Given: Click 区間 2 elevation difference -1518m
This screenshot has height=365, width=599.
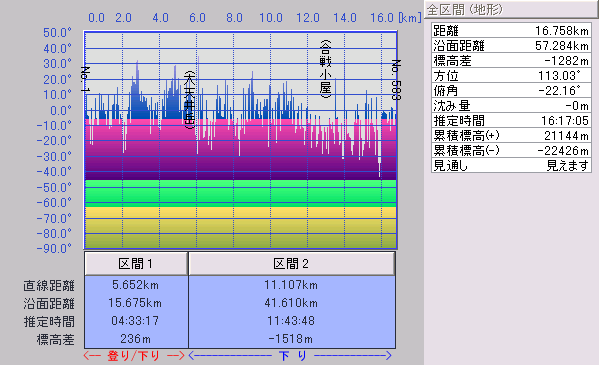Looking at the screenshot, I should click(291, 339).
